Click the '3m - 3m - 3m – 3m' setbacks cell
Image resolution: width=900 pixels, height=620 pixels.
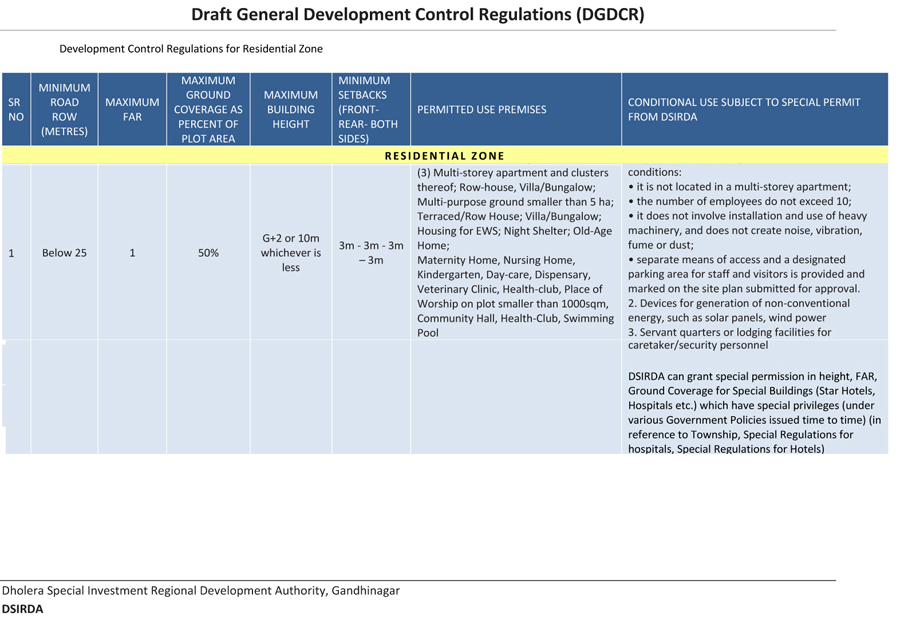coord(370,253)
